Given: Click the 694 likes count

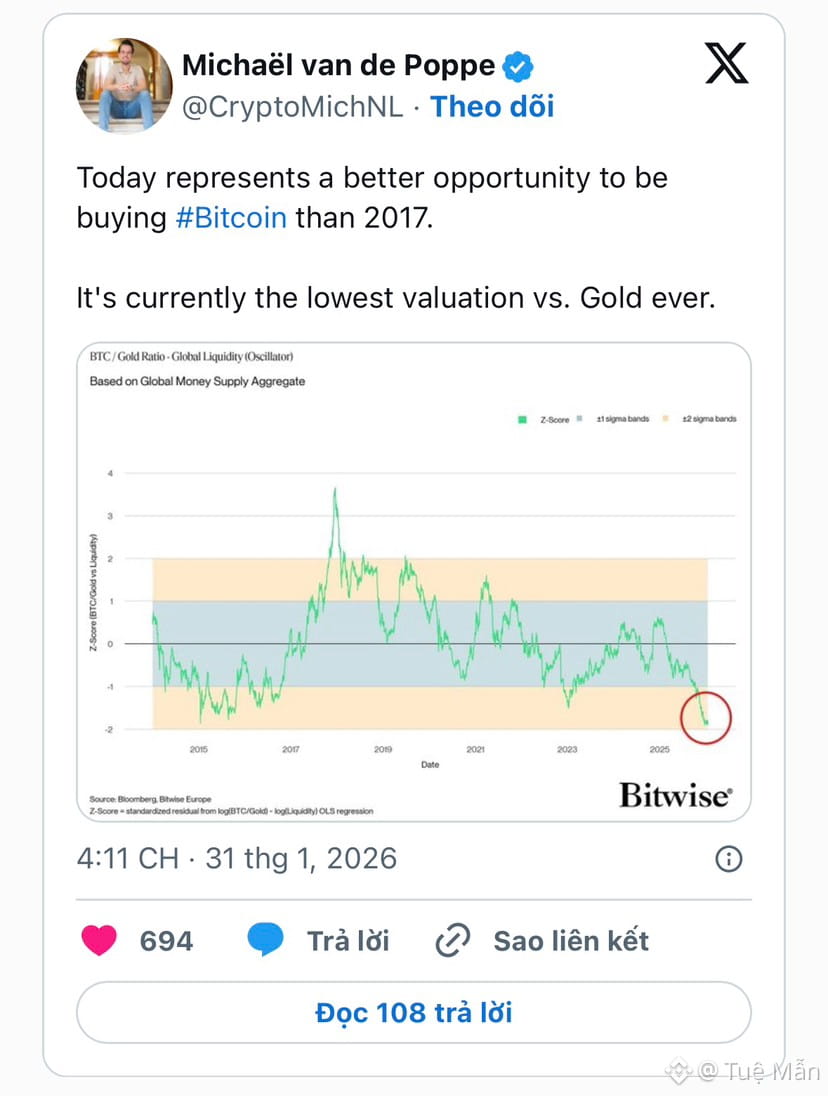Looking at the screenshot, I should [x=166, y=940].
